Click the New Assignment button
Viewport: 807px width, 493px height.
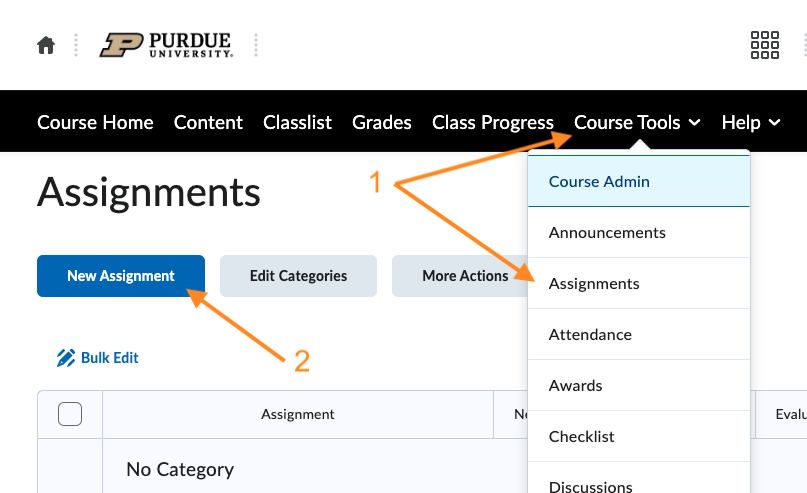pyautogui.click(x=121, y=276)
